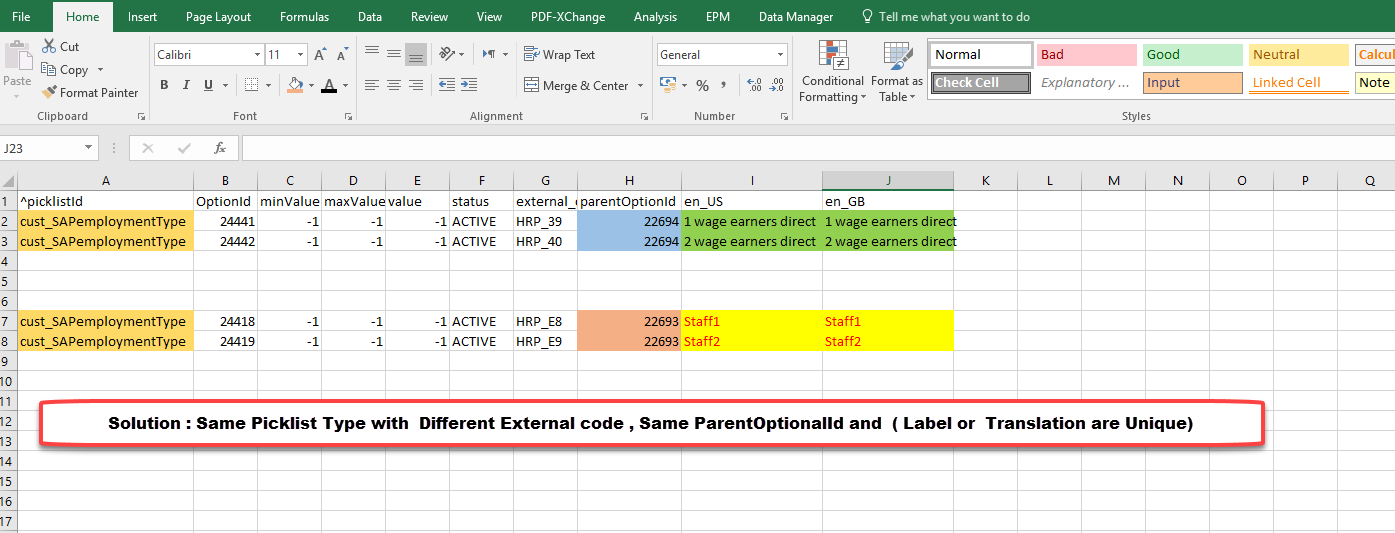
Task: Select cell with HRP_39
Action: tap(546, 221)
